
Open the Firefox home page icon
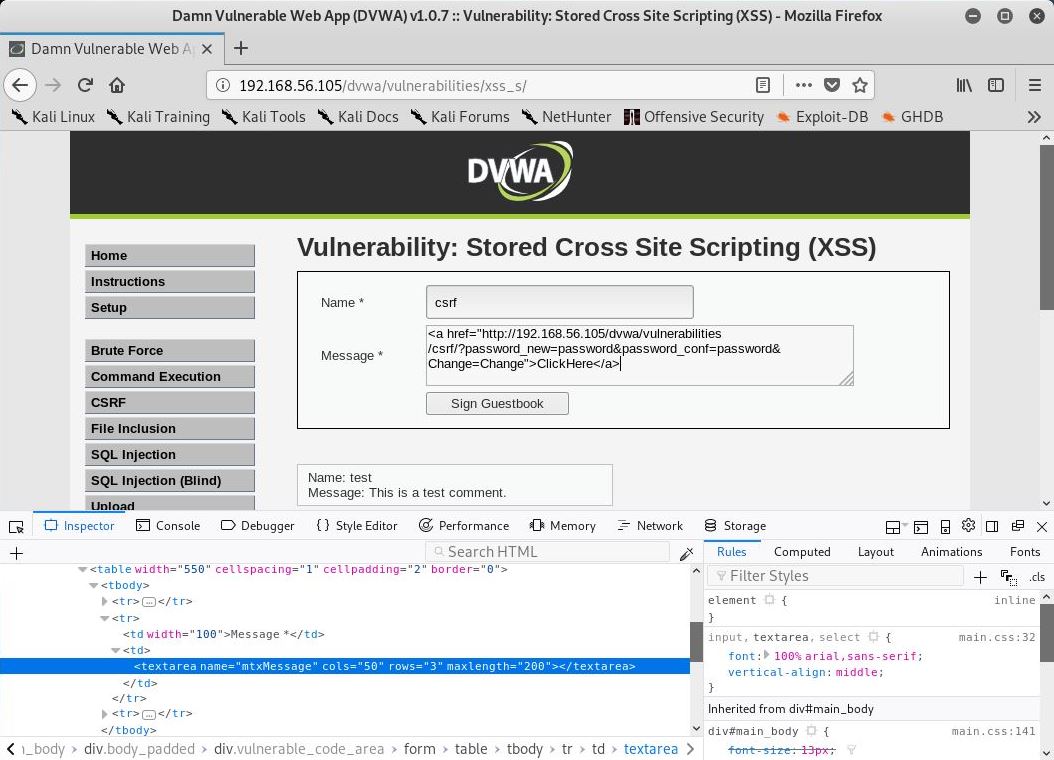117,85
